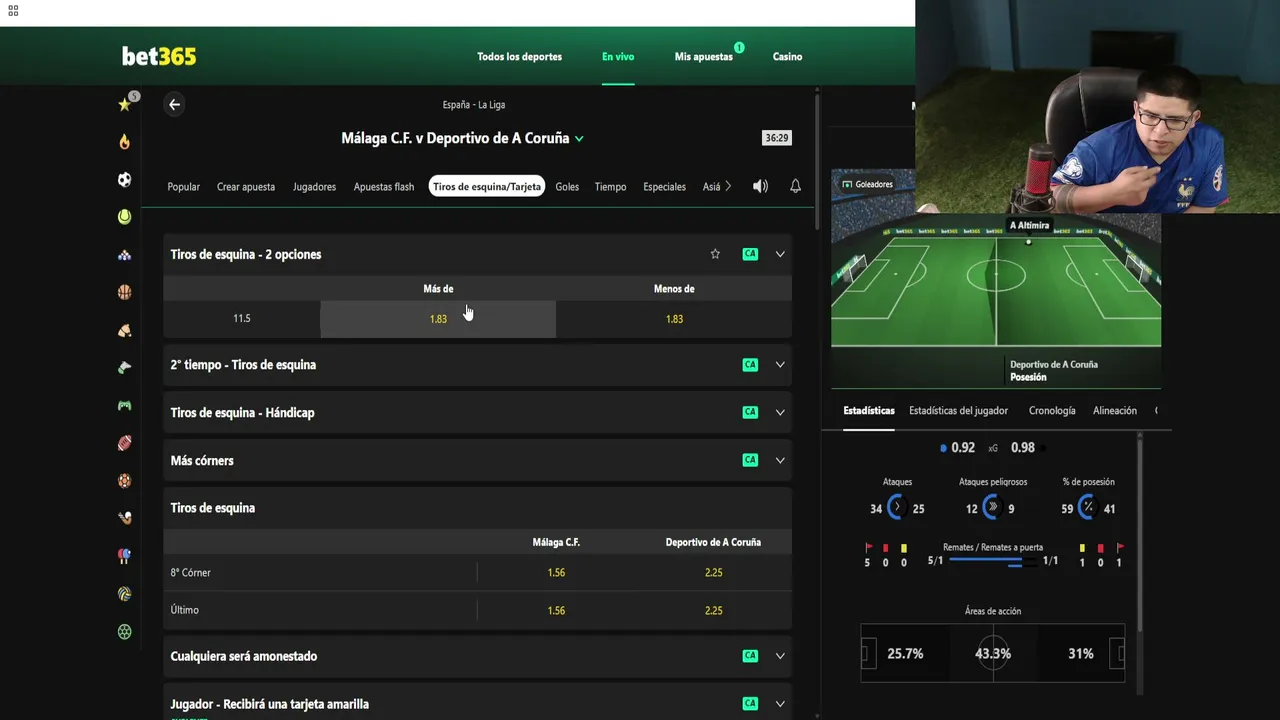
Task: Click the markets list vertical scrollbar
Action: pyautogui.click(x=817, y=160)
